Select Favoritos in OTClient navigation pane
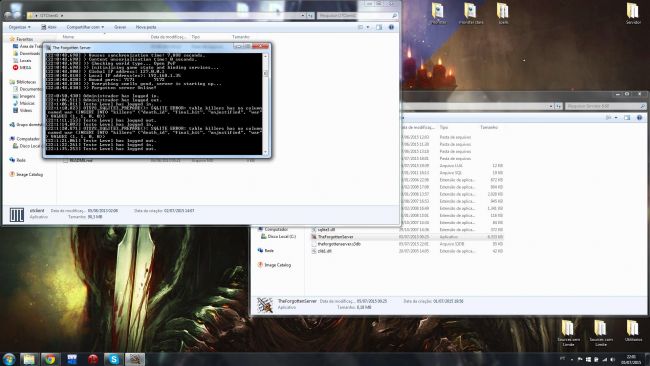650x366 pixels. [22, 39]
